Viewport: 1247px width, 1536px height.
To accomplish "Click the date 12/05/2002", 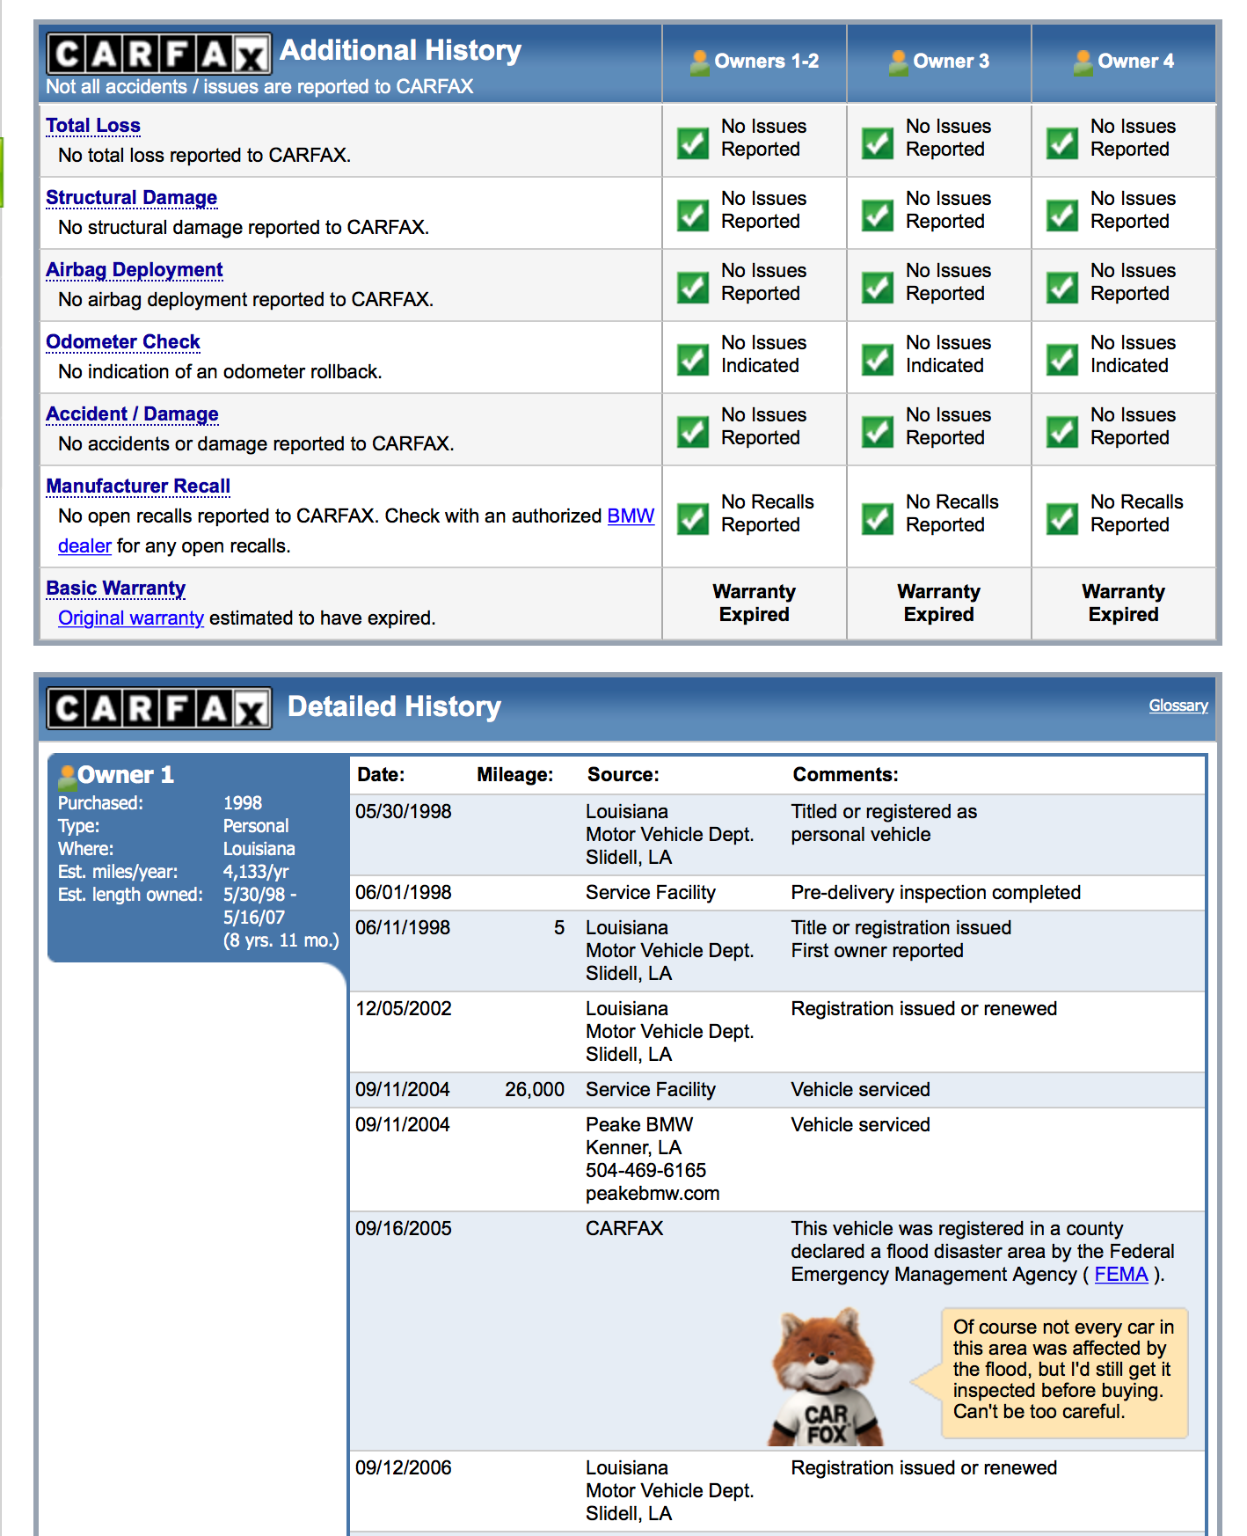I will [404, 1009].
